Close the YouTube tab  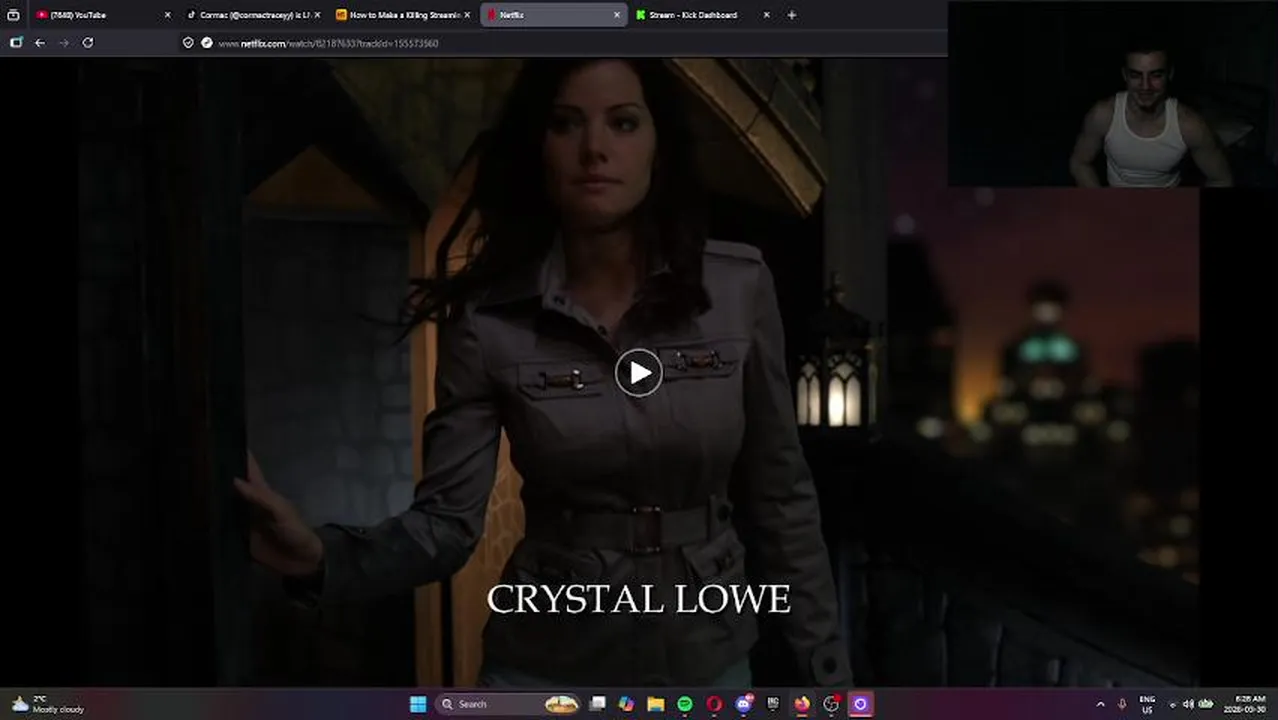click(167, 15)
